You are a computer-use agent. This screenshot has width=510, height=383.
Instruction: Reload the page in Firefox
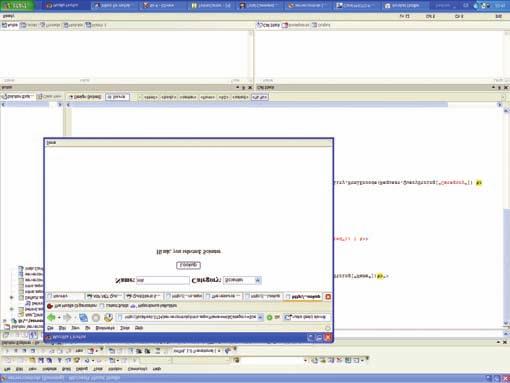[83, 317]
